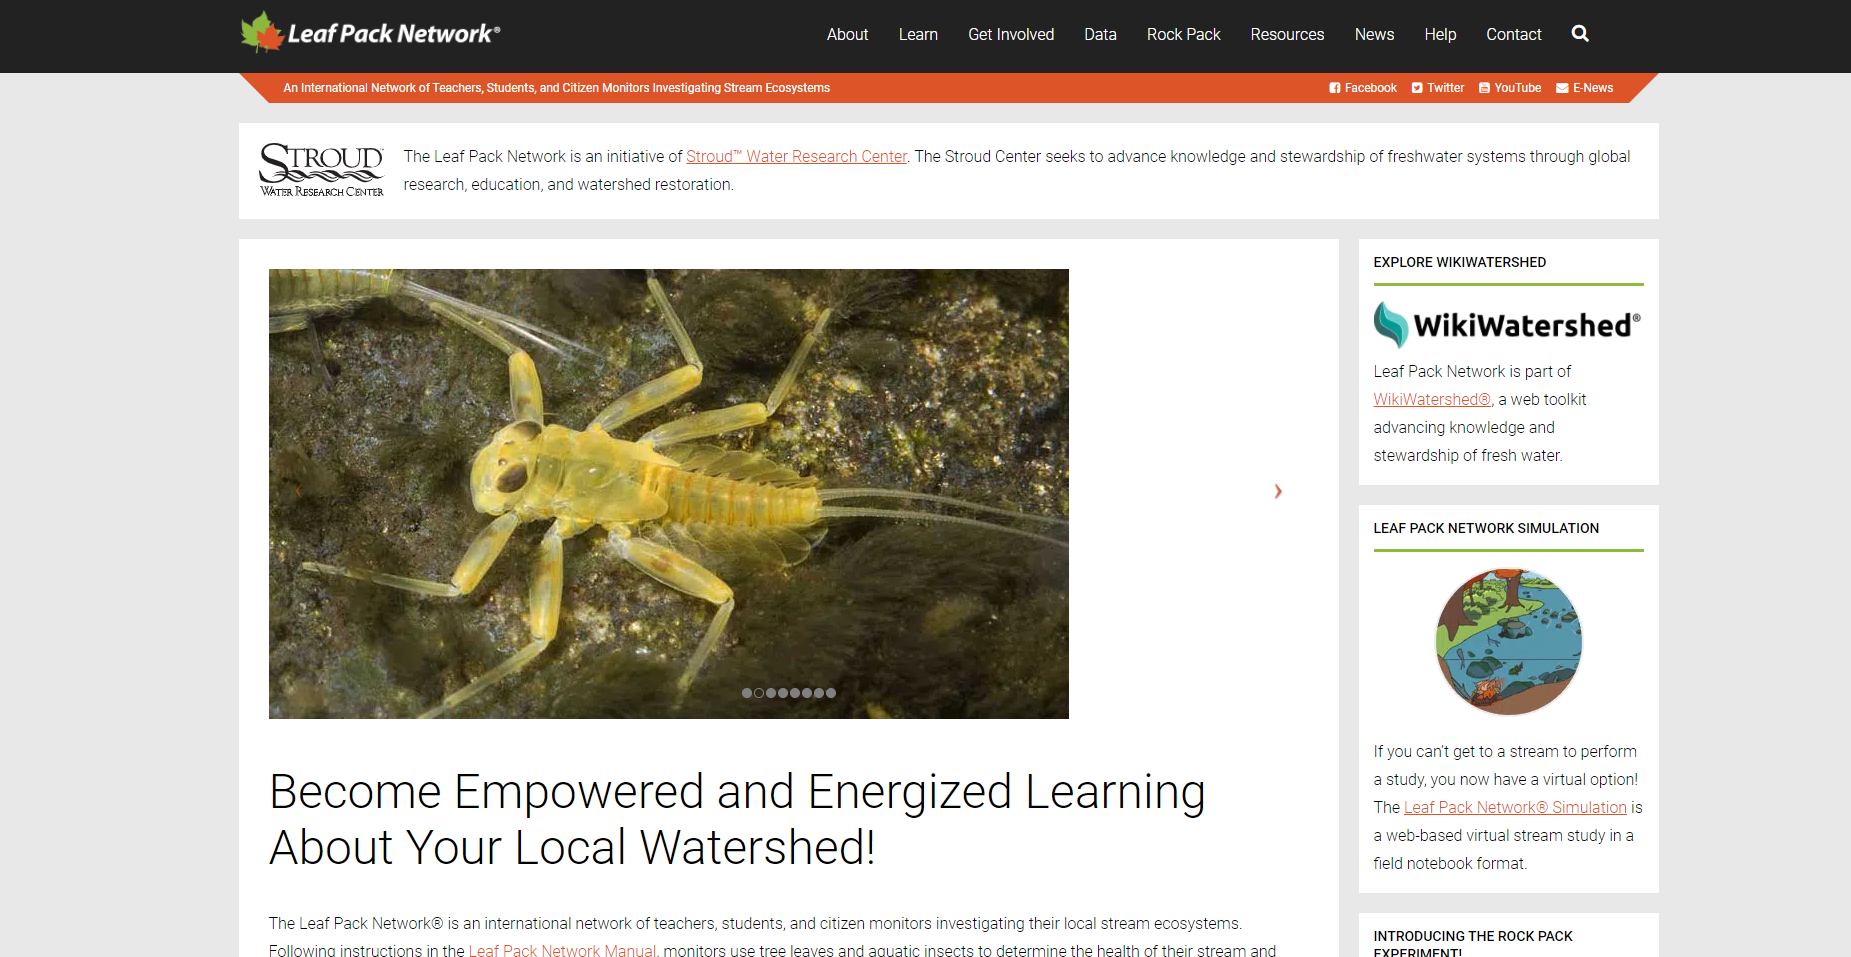Click the stream simulation circular thumbnail
1851x957 pixels.
point(1508,641)
